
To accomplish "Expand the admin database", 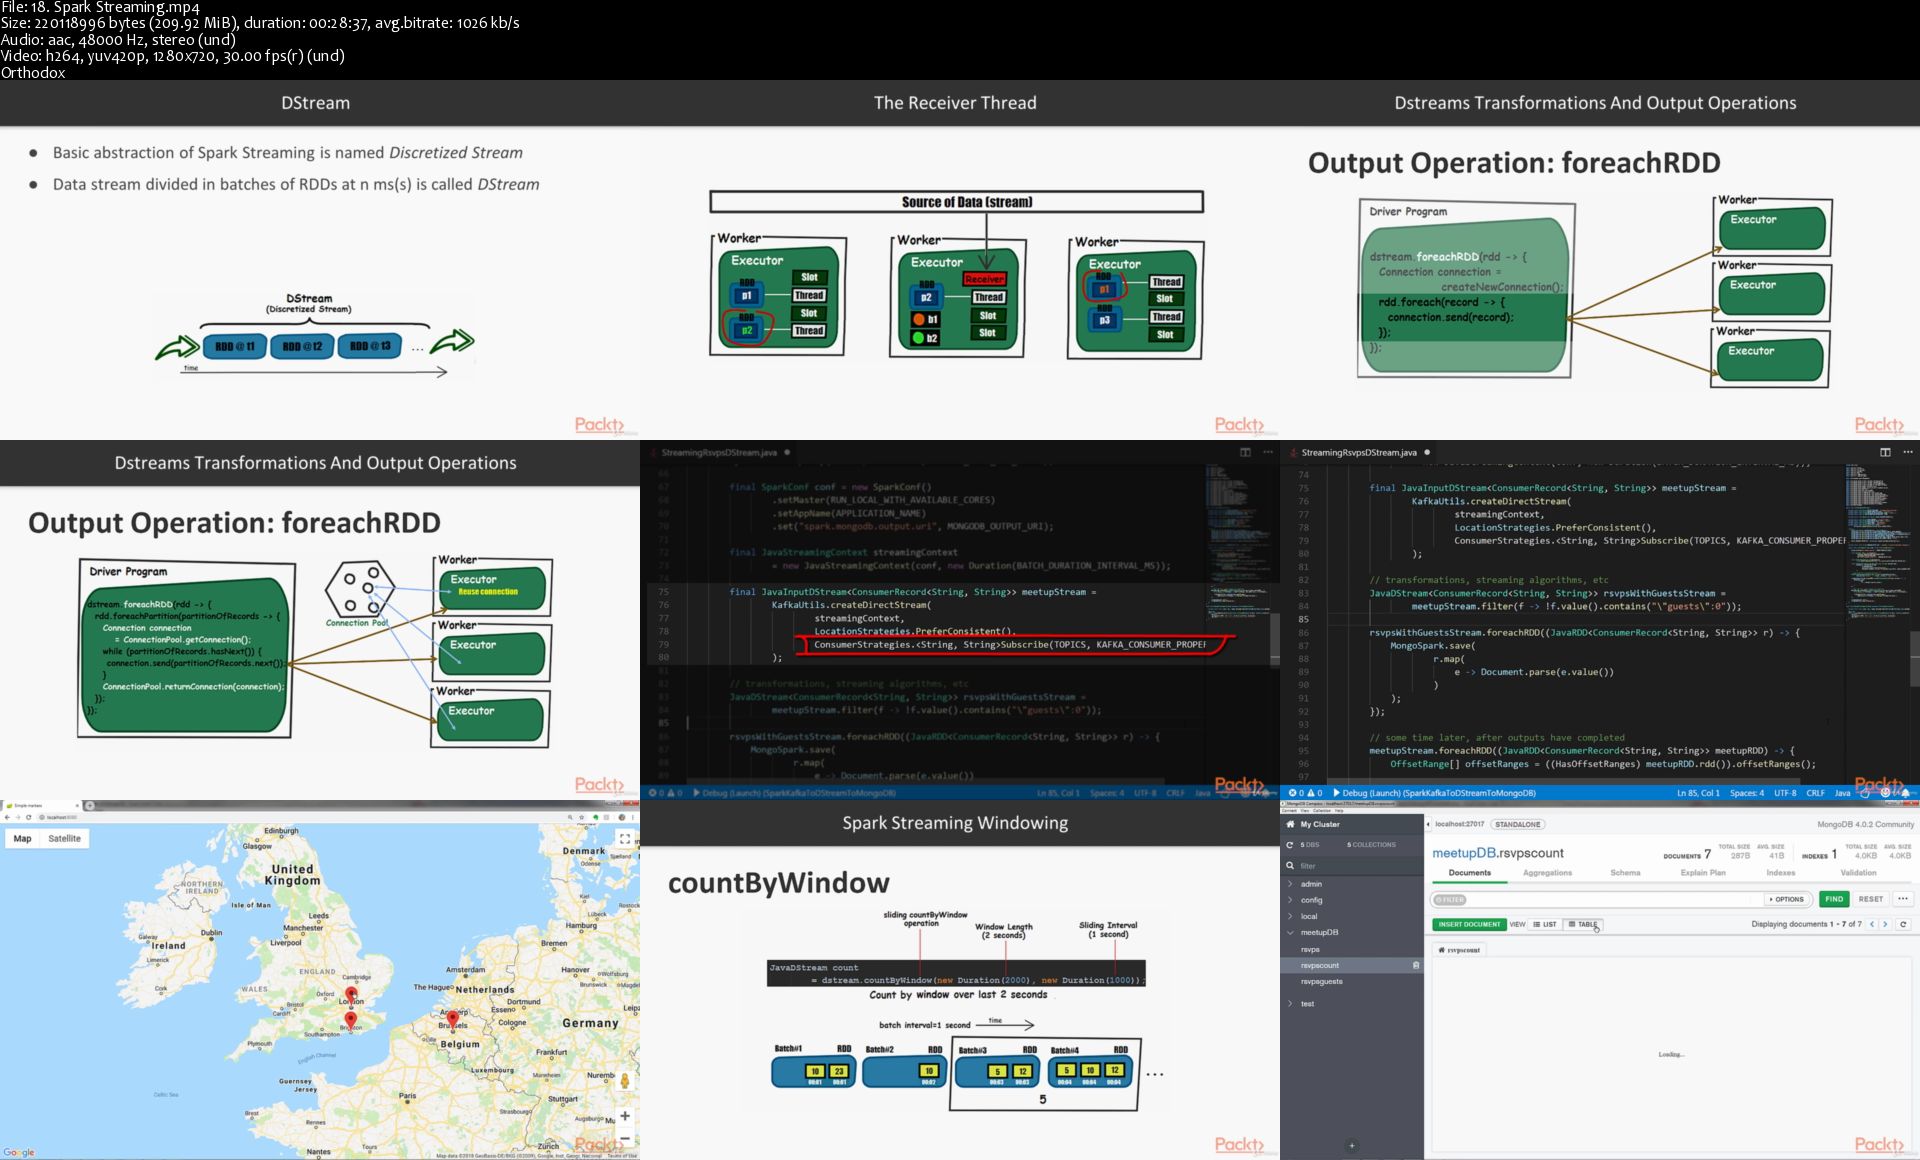I will (1290, 884).
